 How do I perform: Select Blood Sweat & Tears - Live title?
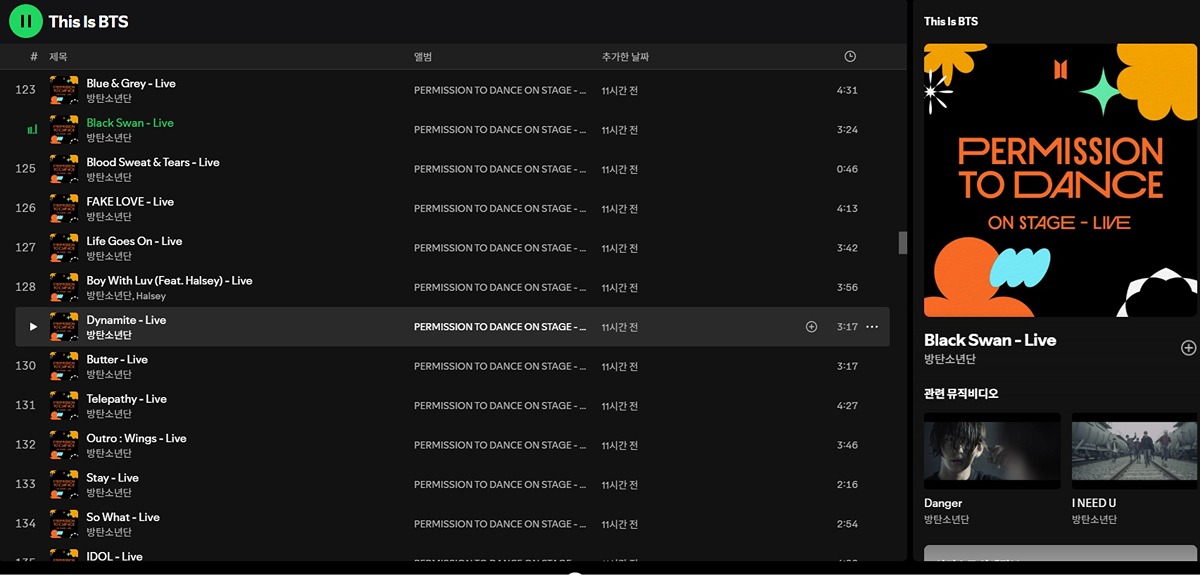click(153, 162)
